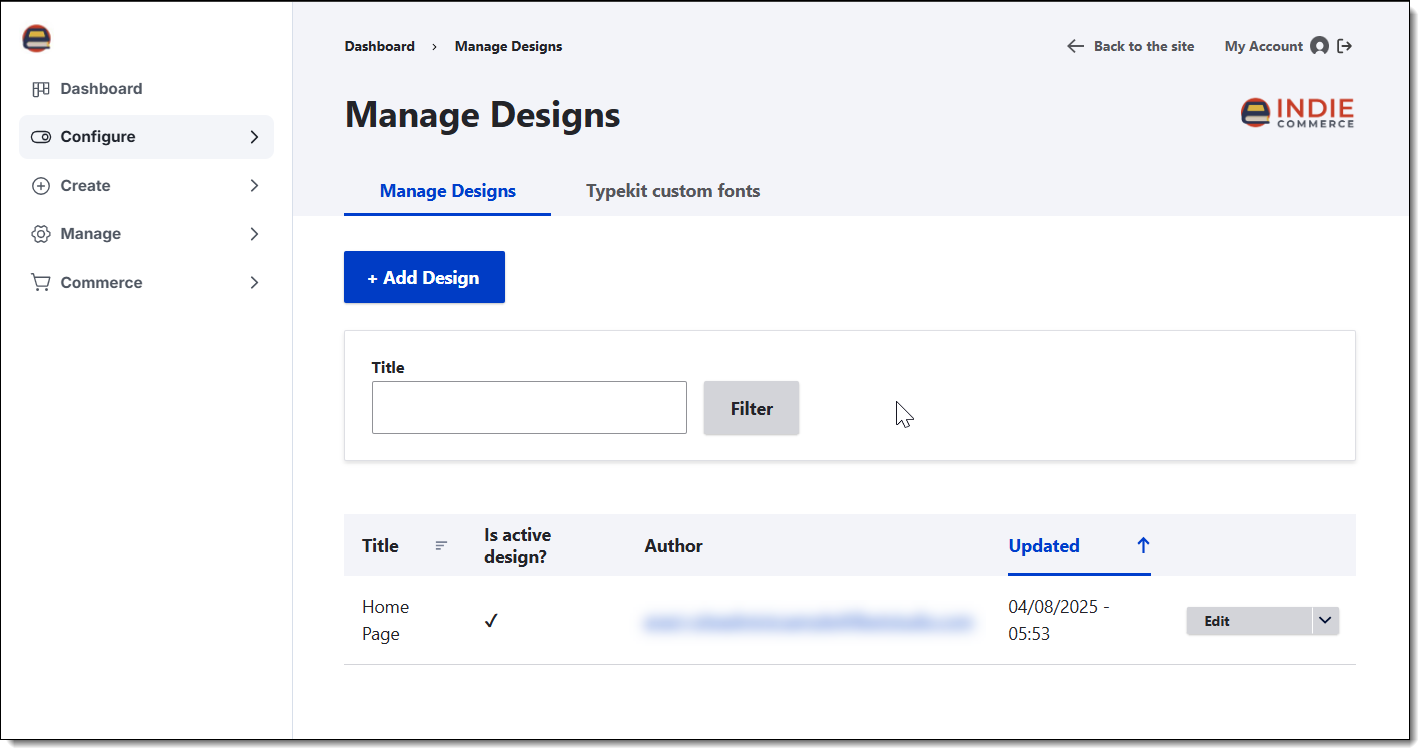
Task: Click the IndieCommerce logo in sidebar
Action: coord(36,38)
